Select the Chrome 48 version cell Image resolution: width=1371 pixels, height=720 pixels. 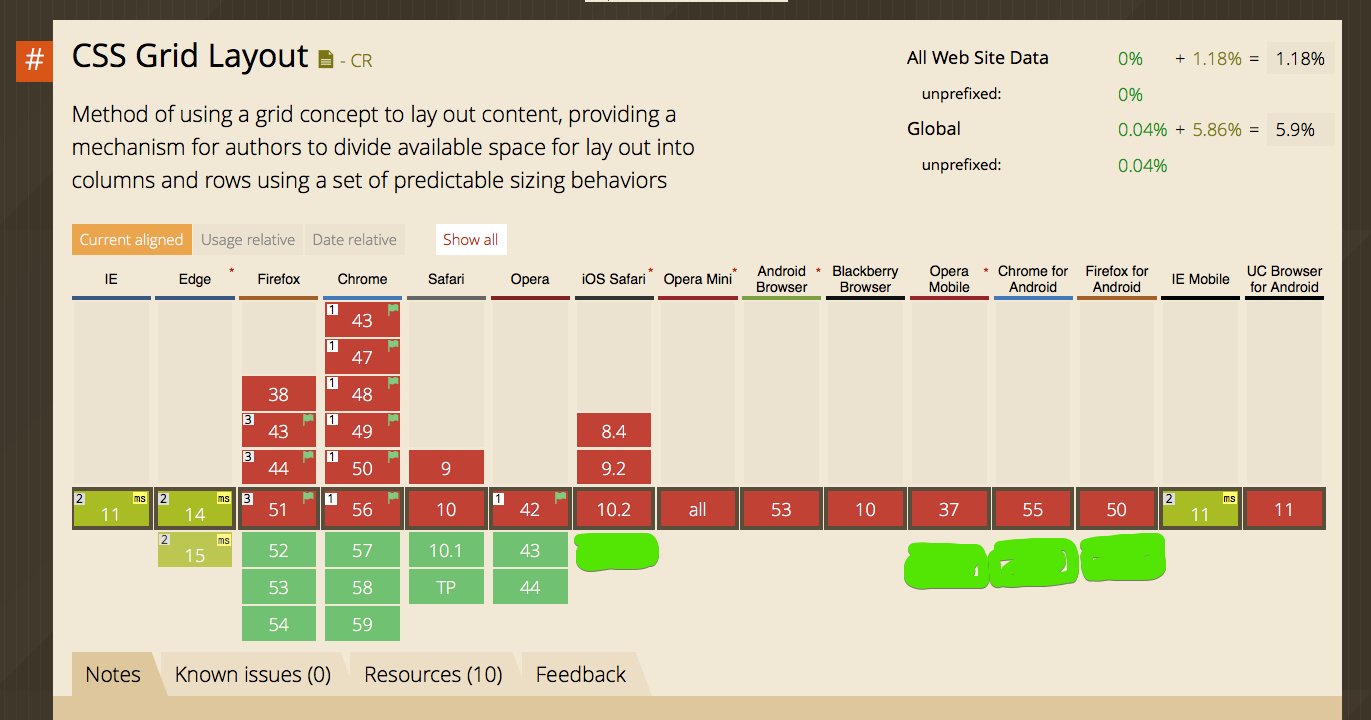click(362, 394)
